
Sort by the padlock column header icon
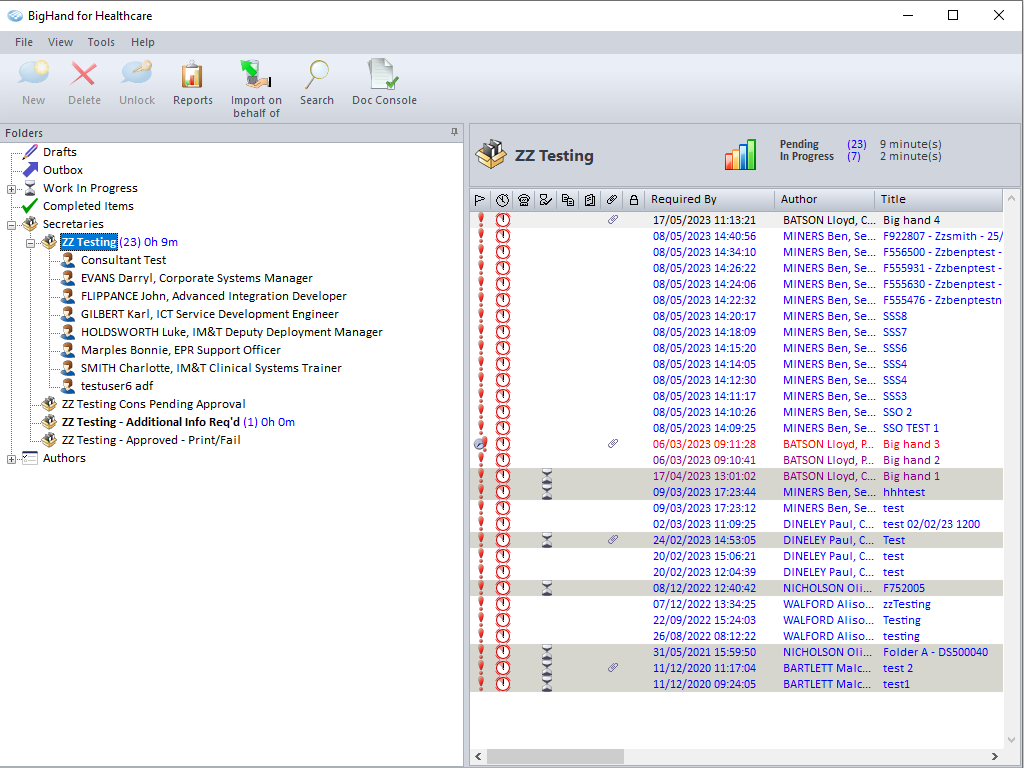(633, 200)
